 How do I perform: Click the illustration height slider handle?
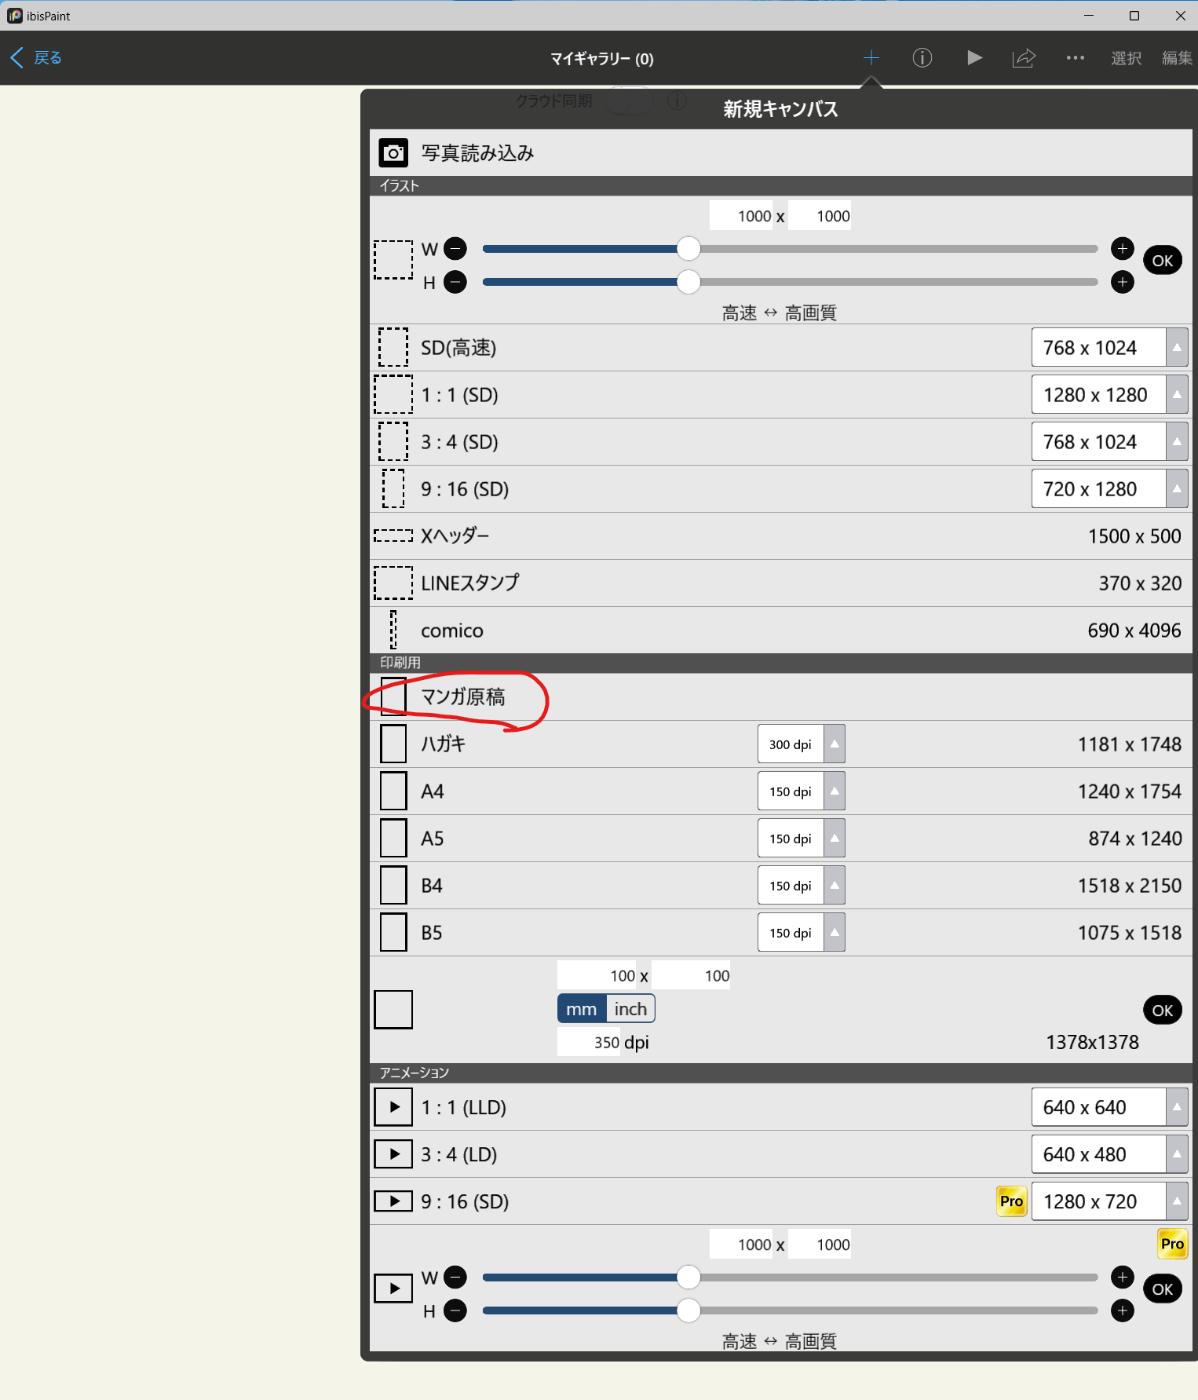[x=688, y=282]
